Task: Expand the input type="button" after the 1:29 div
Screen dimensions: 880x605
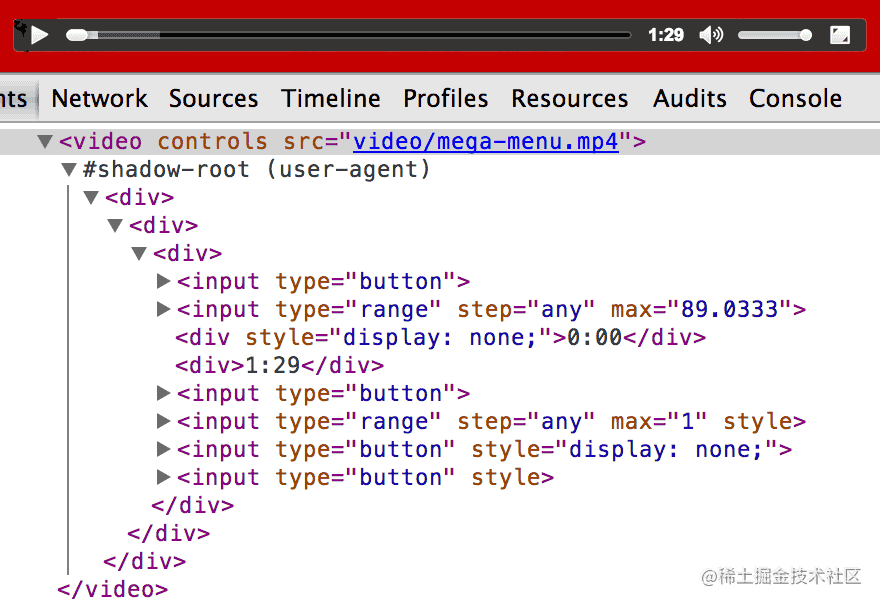Action: 163,393
